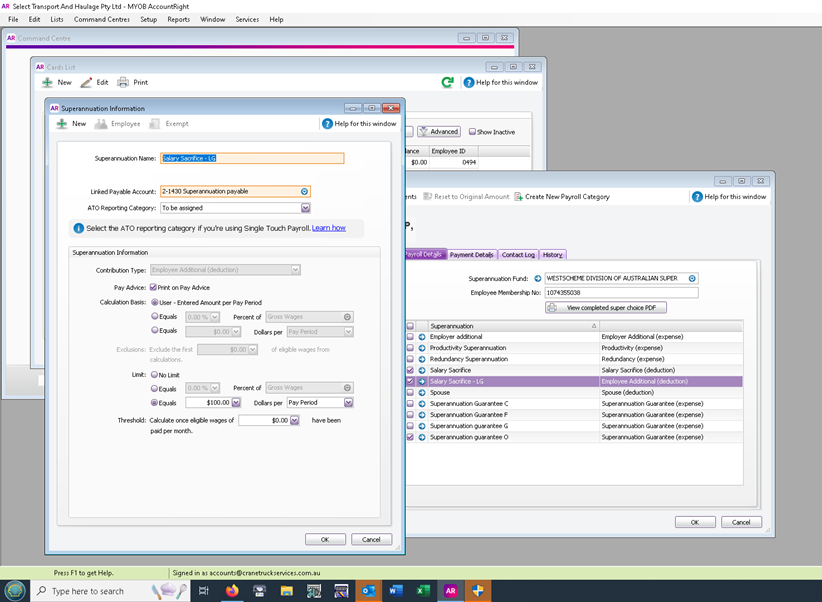Image resolution: width=822 pixels, height=602 pixels.
Task: Tick the Employer additional checkbox
Action: tap(410, 336)
